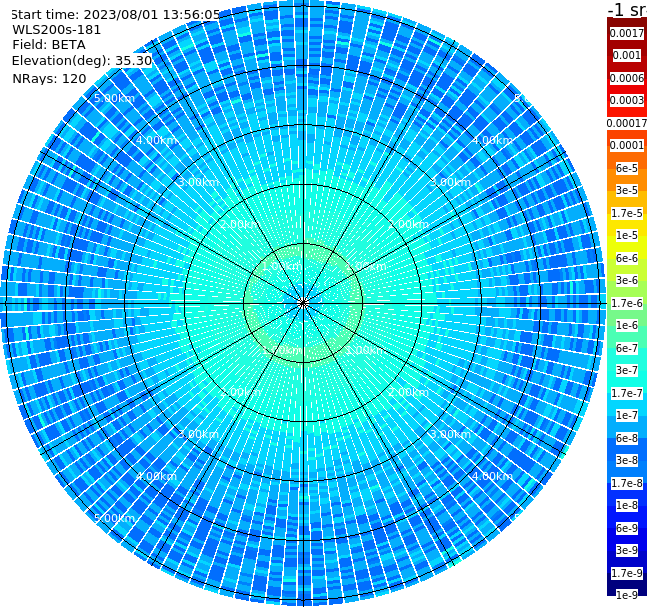Click the Field: BETA label

pos(49,45)
